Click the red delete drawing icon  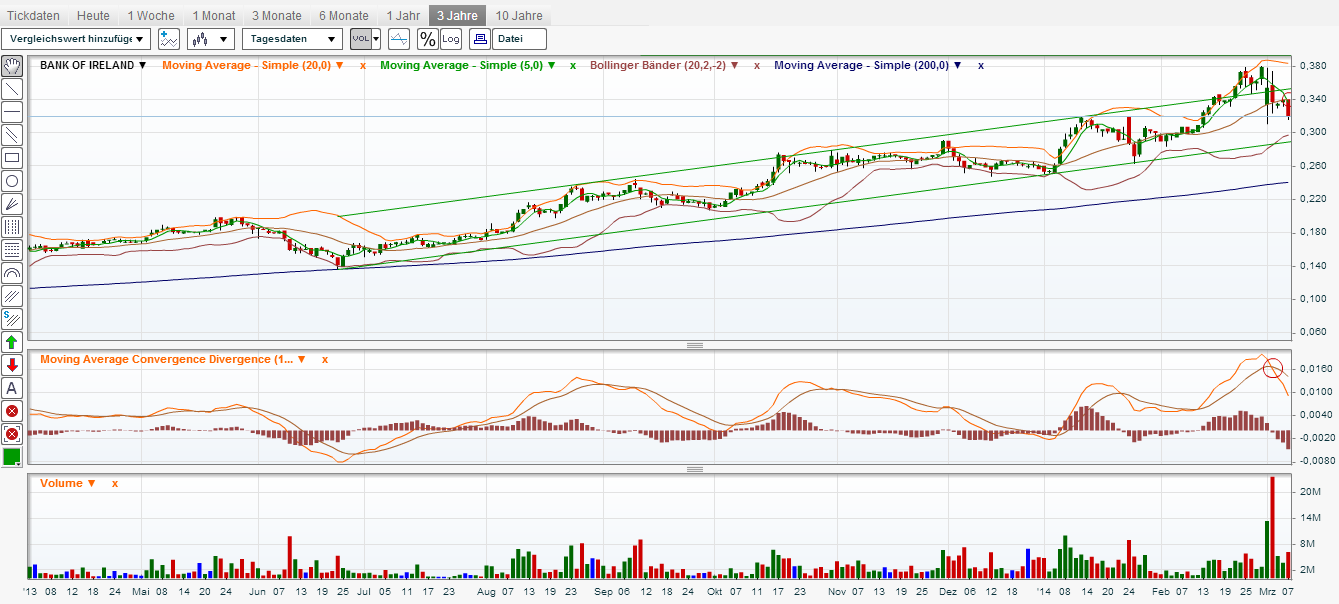click(x=12, y=411)
